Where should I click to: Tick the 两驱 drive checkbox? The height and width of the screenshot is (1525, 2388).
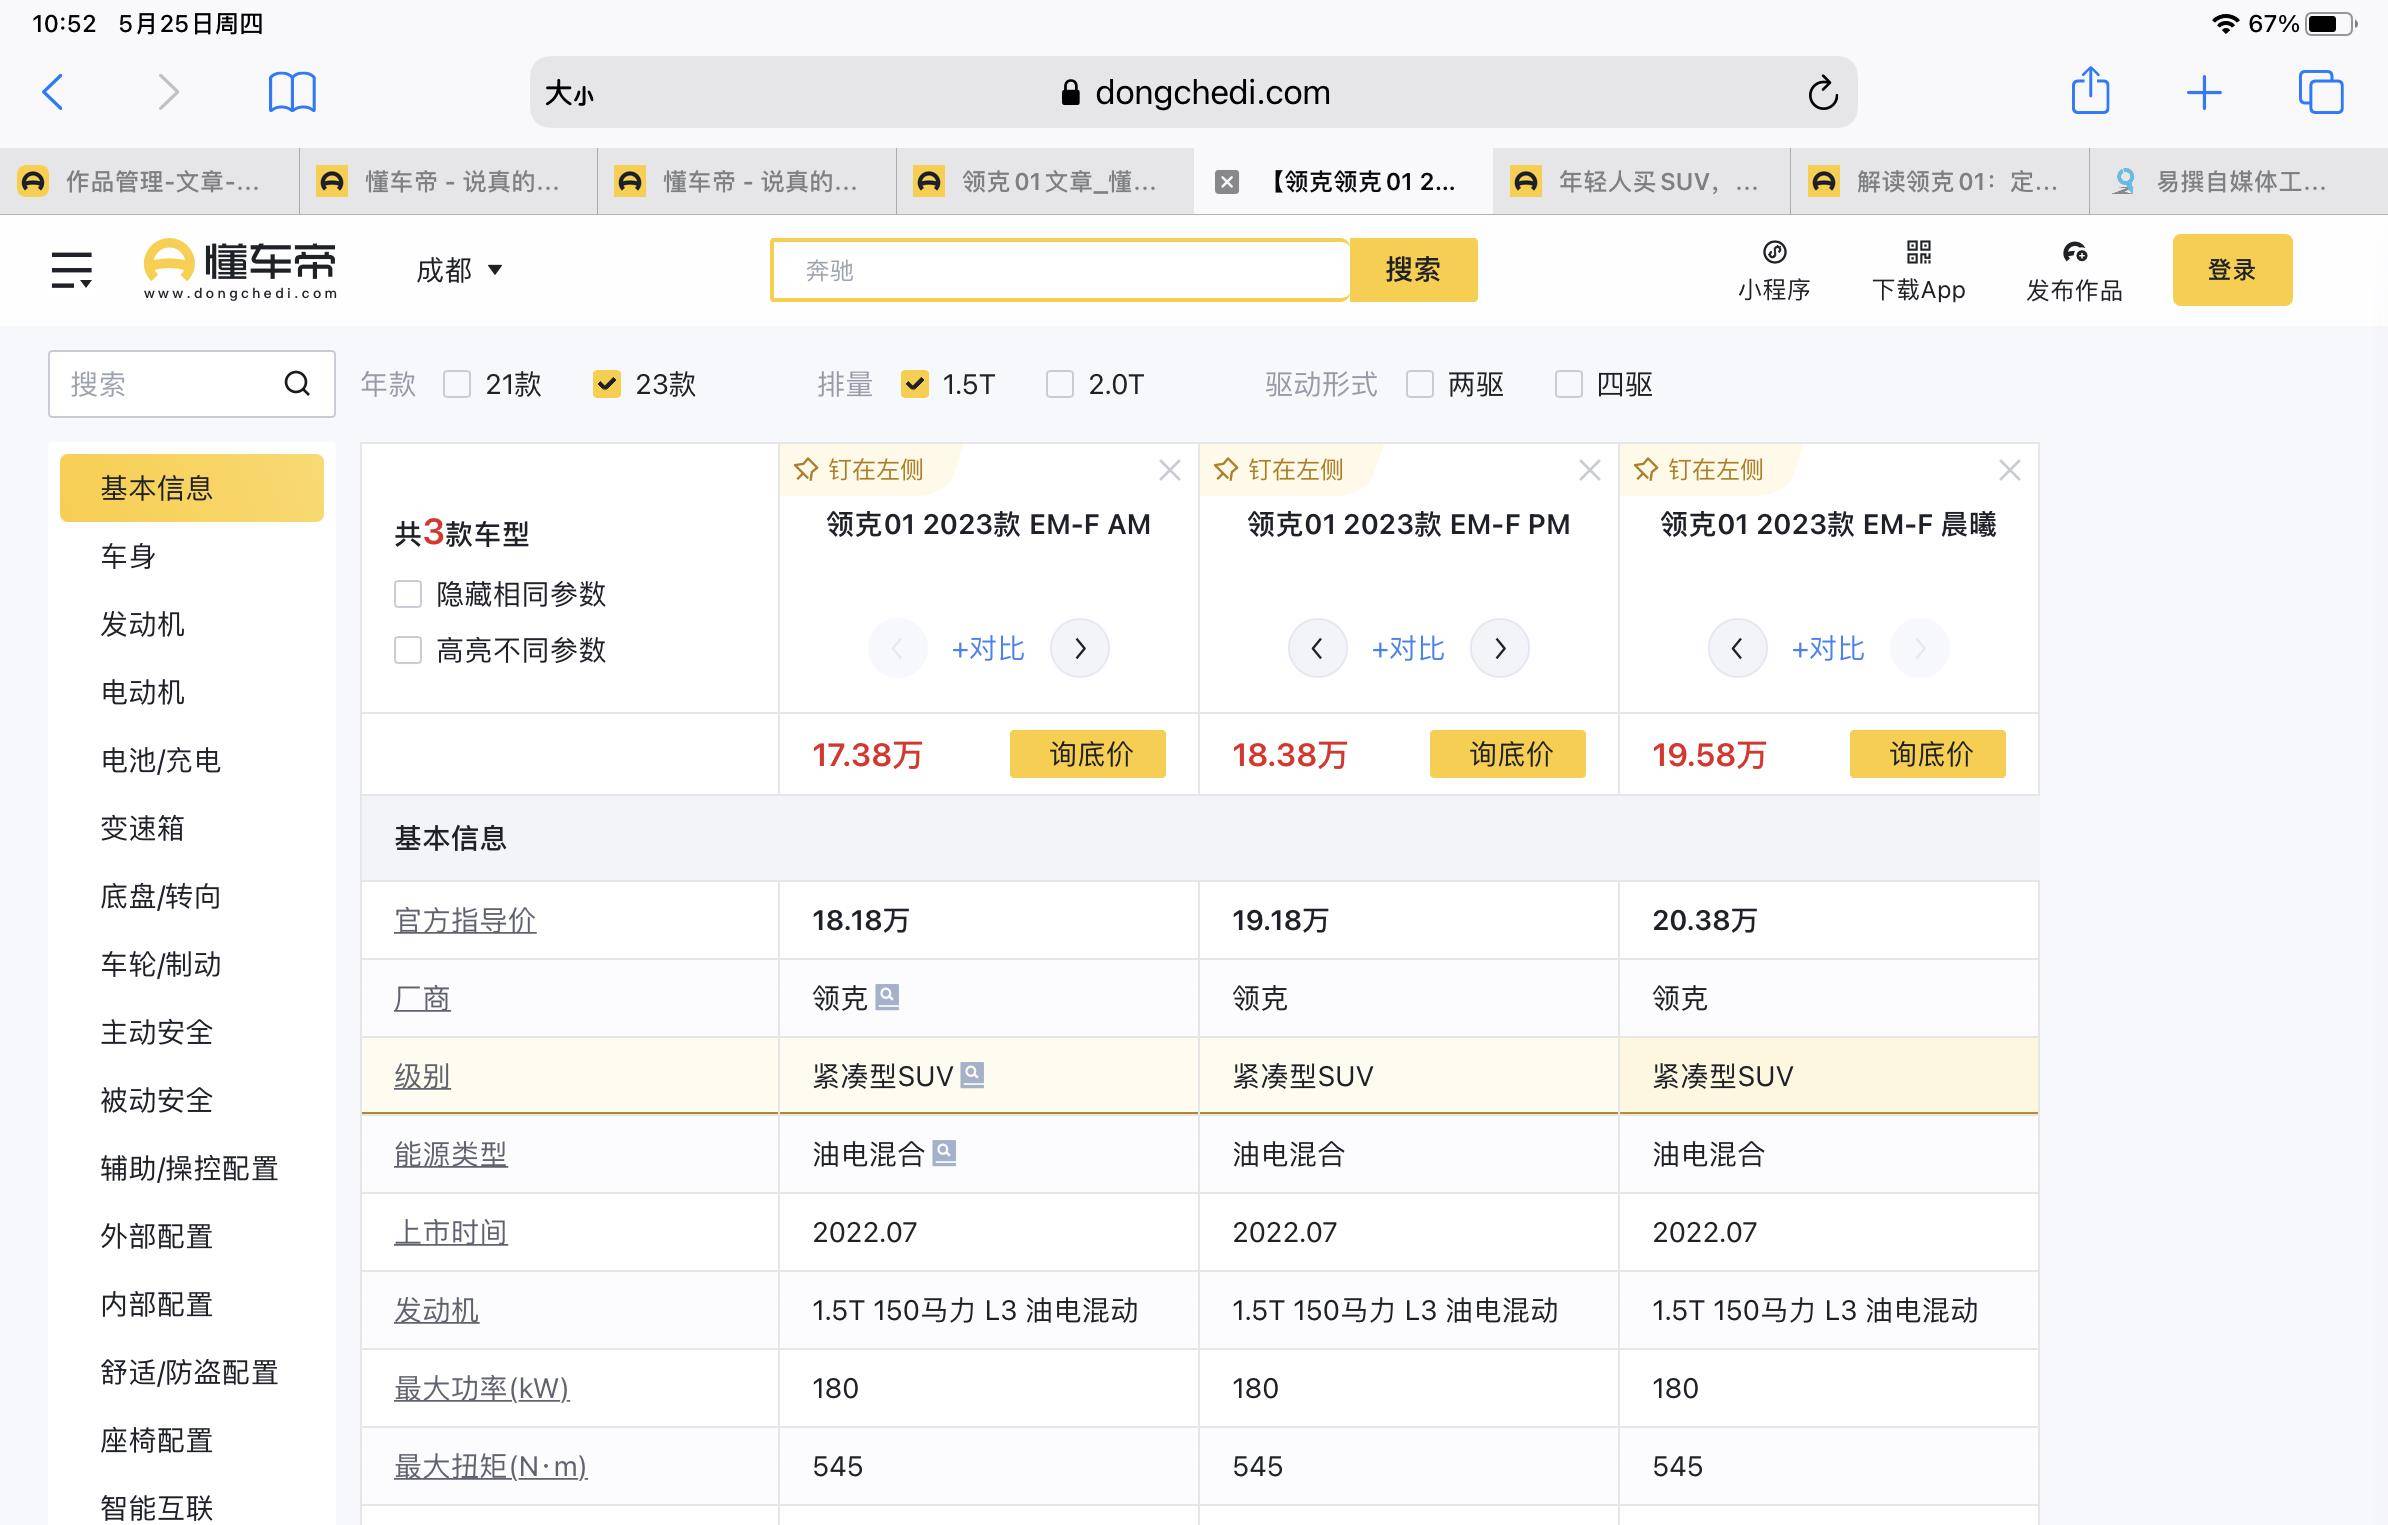(x=1419, y=384)
